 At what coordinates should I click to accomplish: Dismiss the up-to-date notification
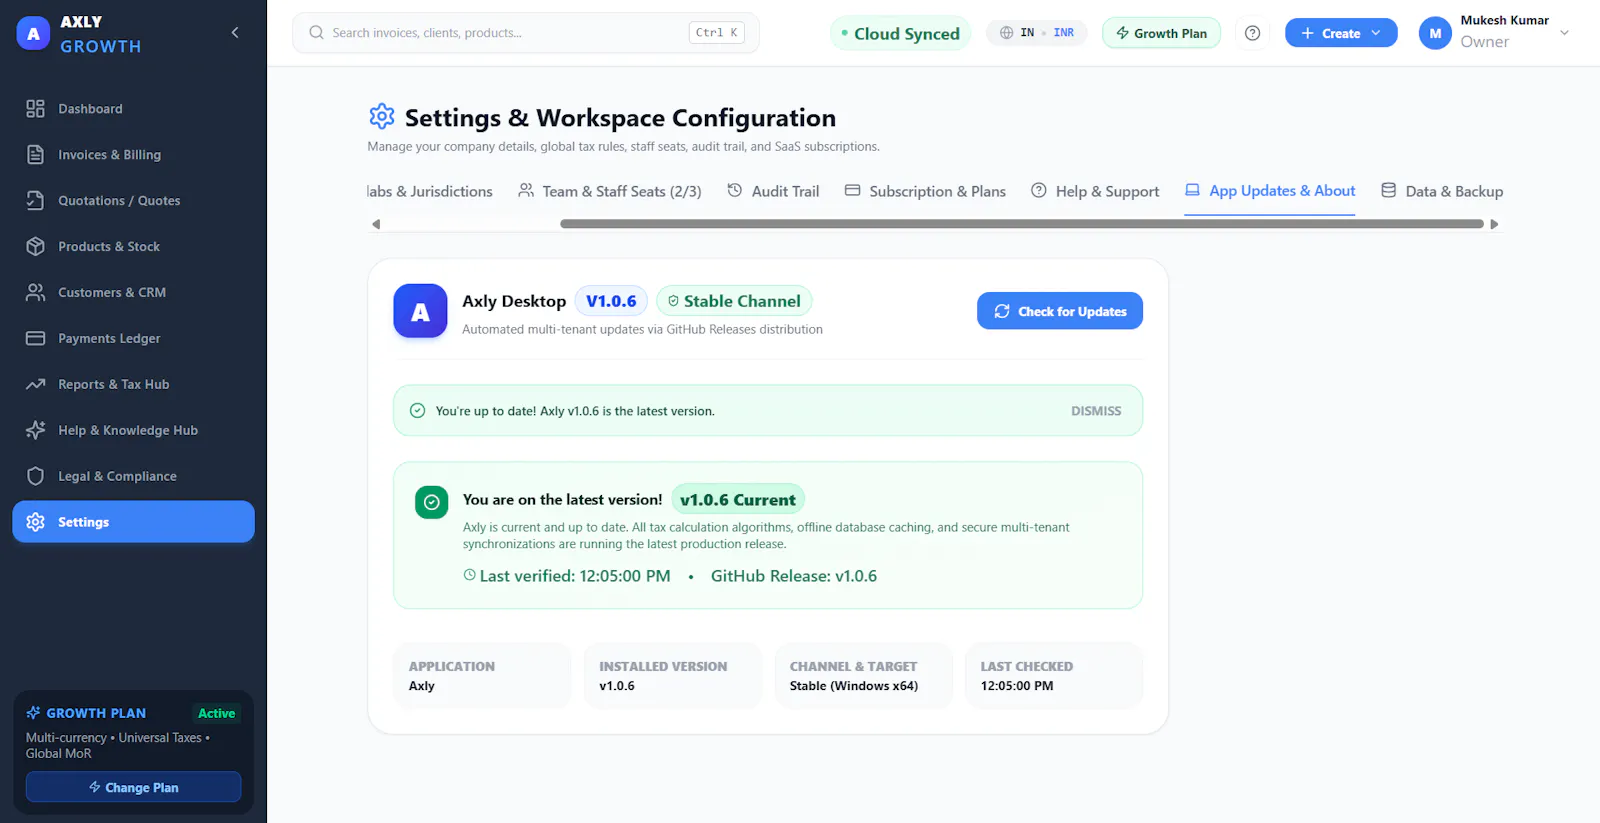[1096, 411]
